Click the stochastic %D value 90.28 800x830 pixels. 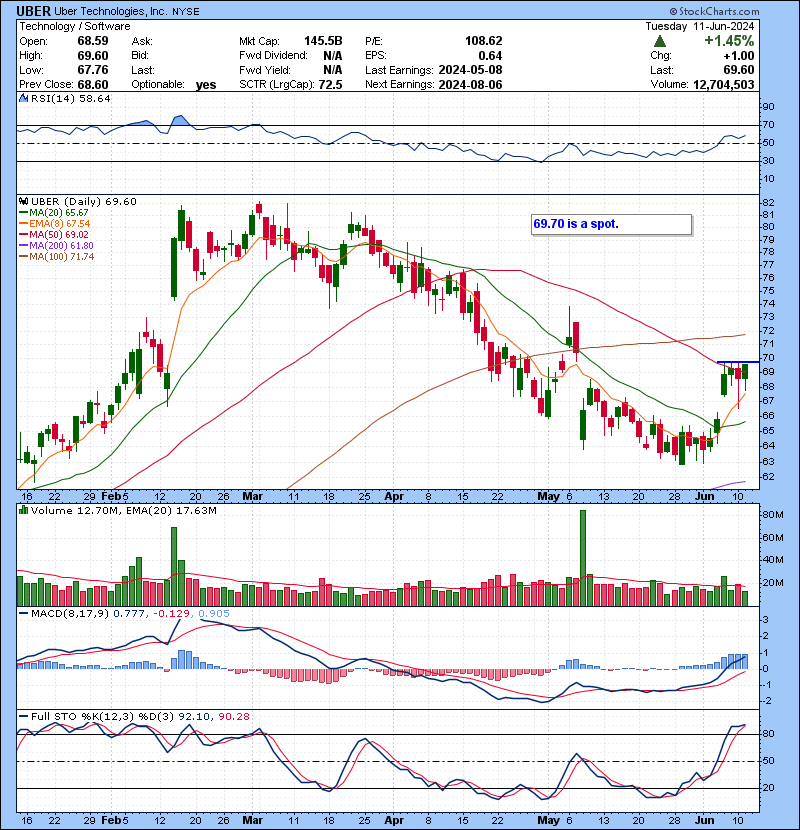233,717
